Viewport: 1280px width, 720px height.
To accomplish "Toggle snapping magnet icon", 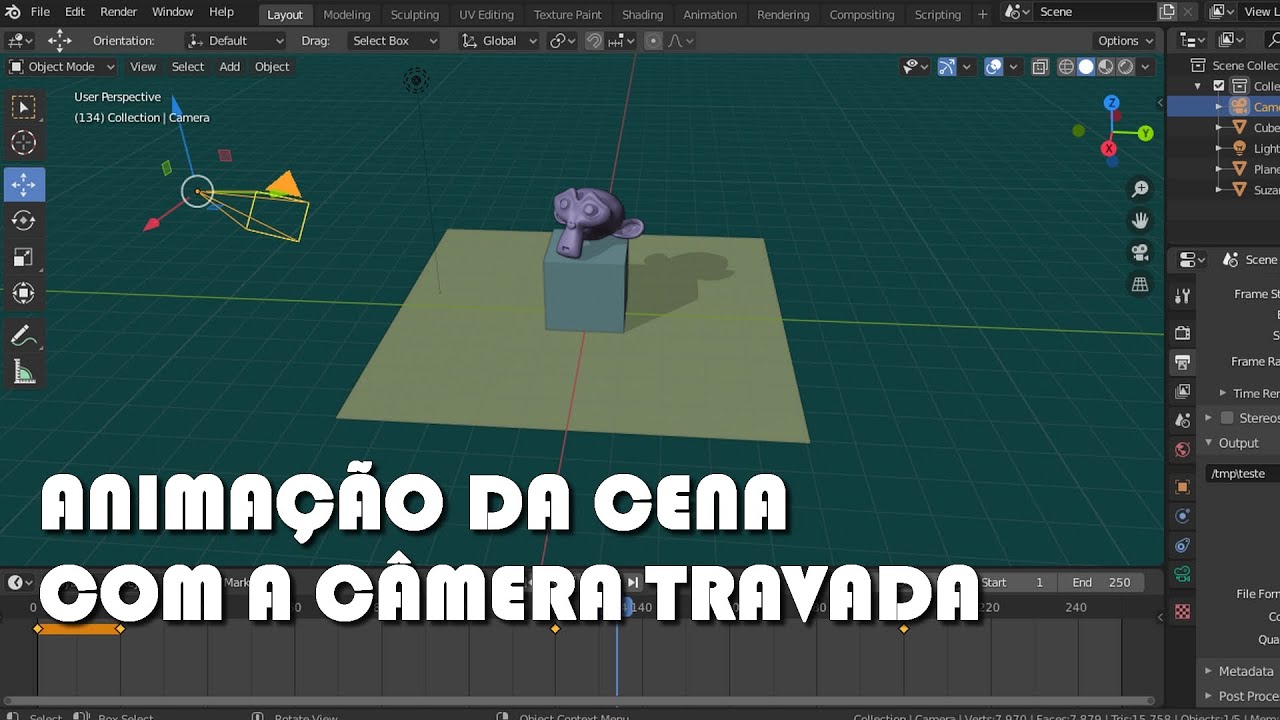I will 594,41.
